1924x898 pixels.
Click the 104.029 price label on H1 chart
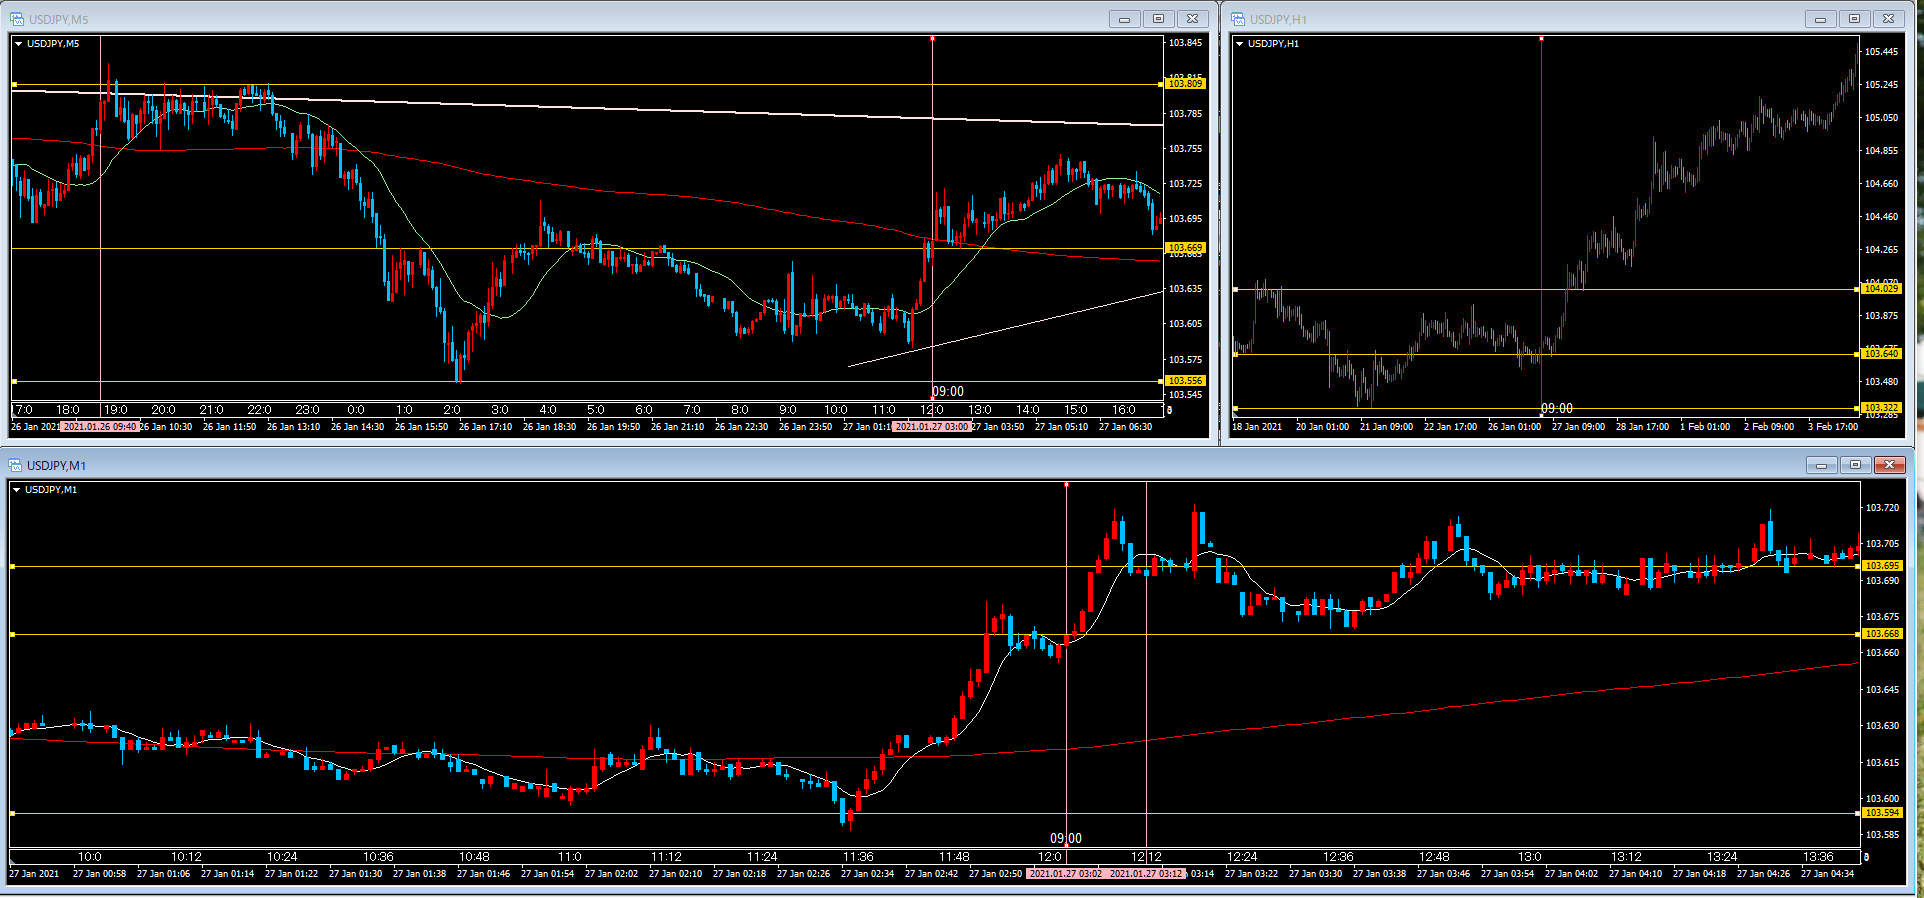point(1881,289)
